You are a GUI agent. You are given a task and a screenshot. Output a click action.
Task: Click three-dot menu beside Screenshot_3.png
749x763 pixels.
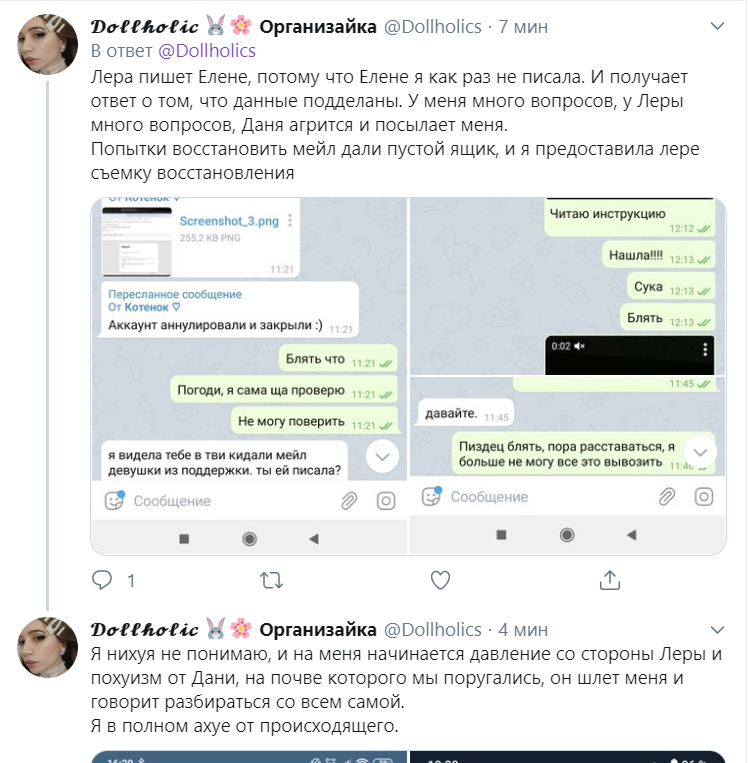(290, 220)
